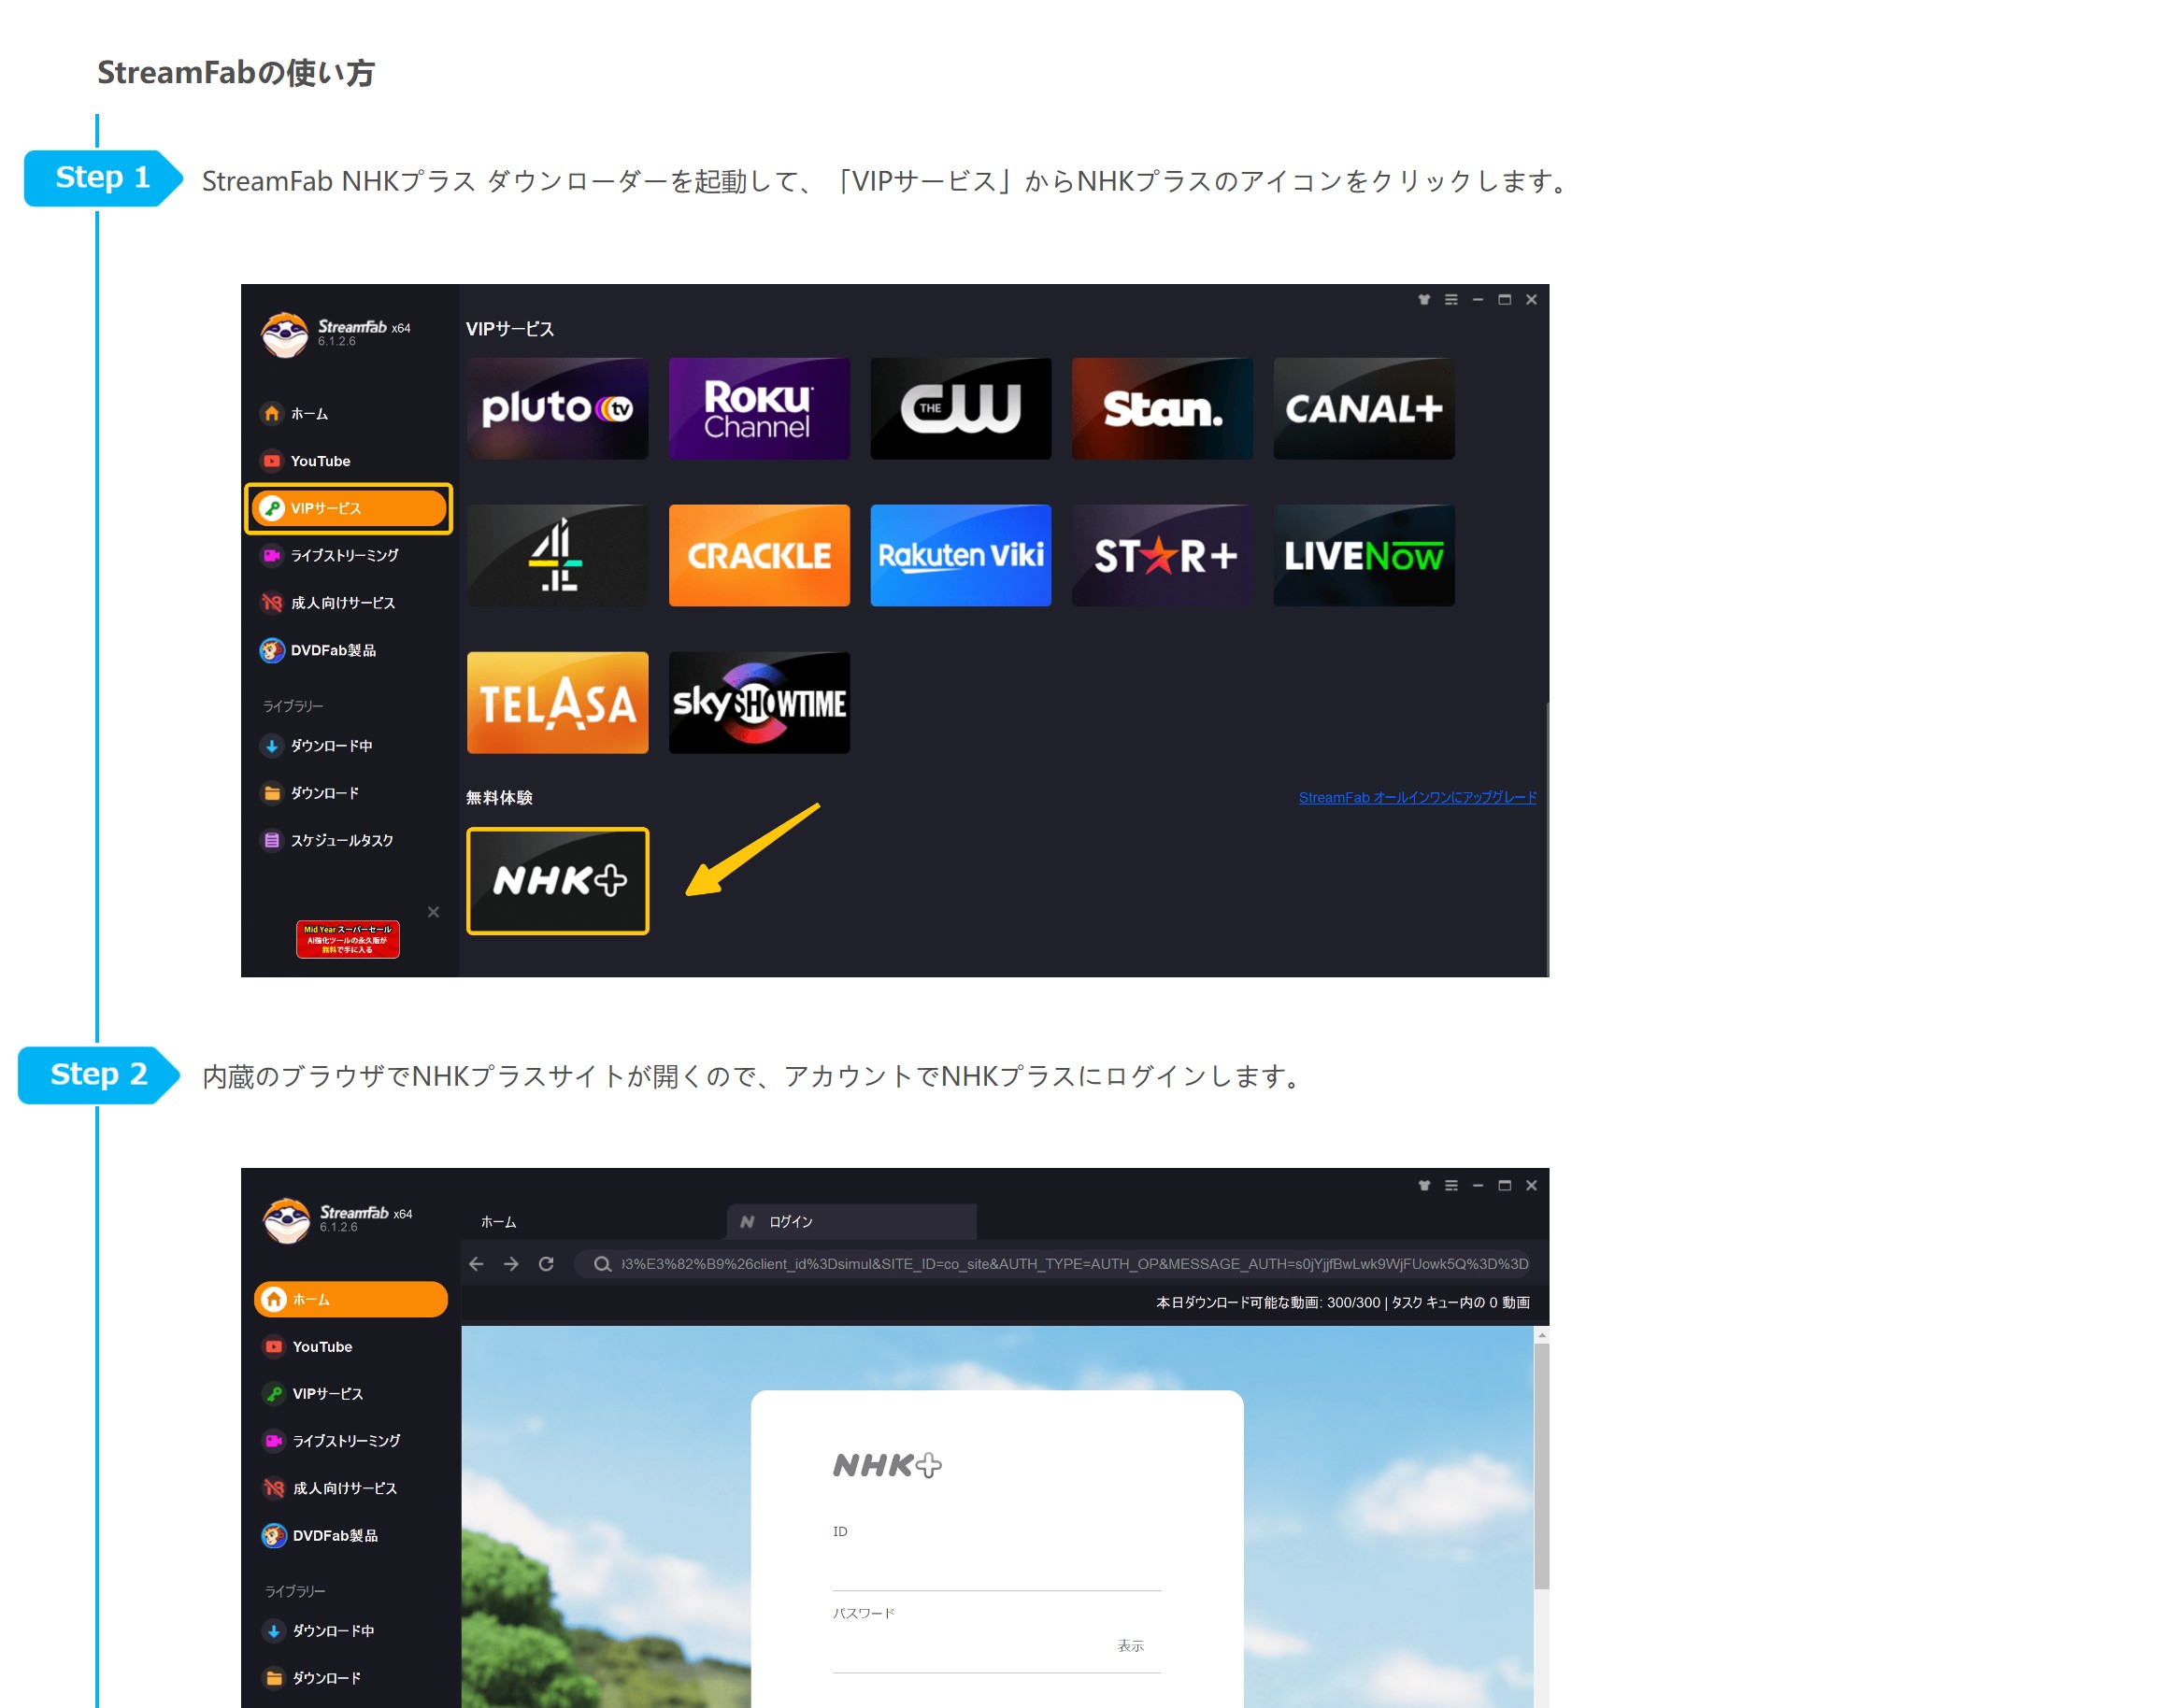Click the NHK+ logo on login card
This screenshot has height=1708, width=2172.
(x=887, y=1466)
